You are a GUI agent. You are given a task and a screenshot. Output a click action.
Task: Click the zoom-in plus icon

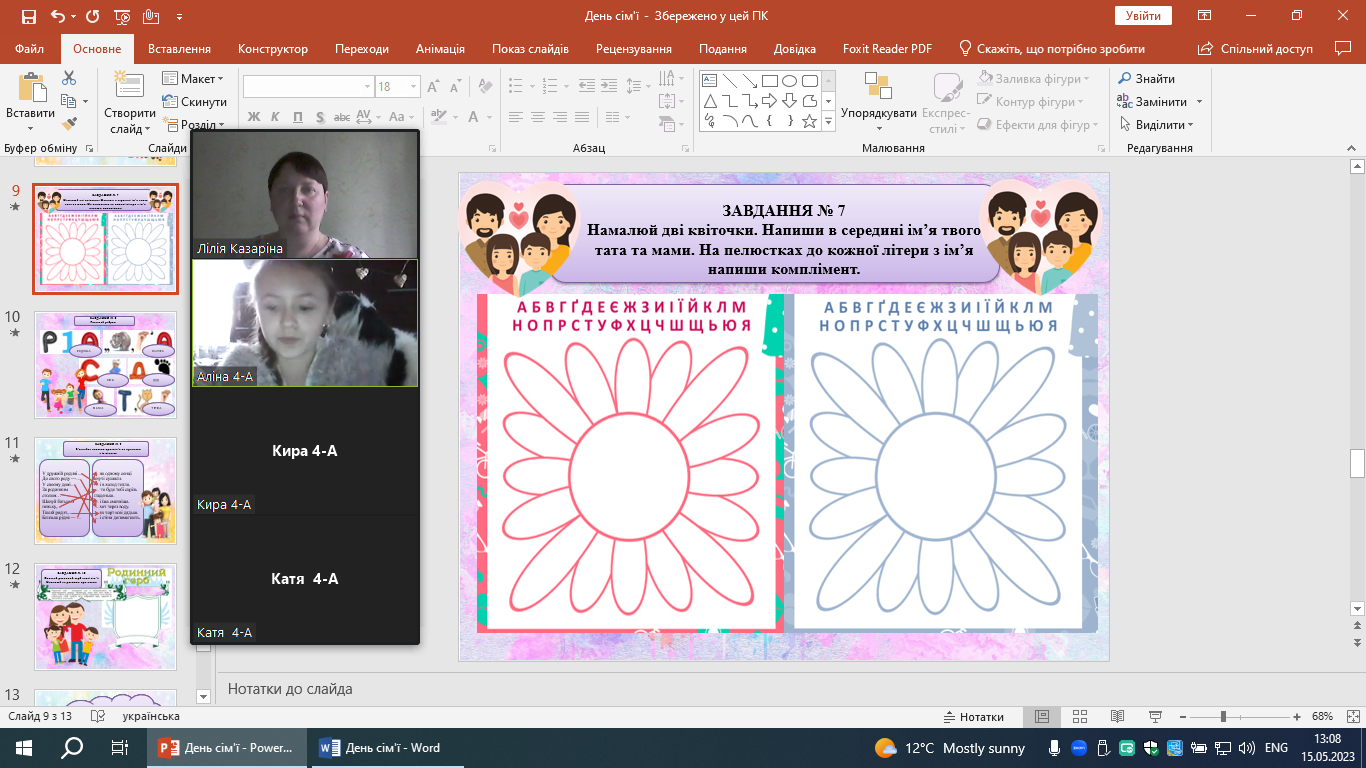tap(1297, 717)
